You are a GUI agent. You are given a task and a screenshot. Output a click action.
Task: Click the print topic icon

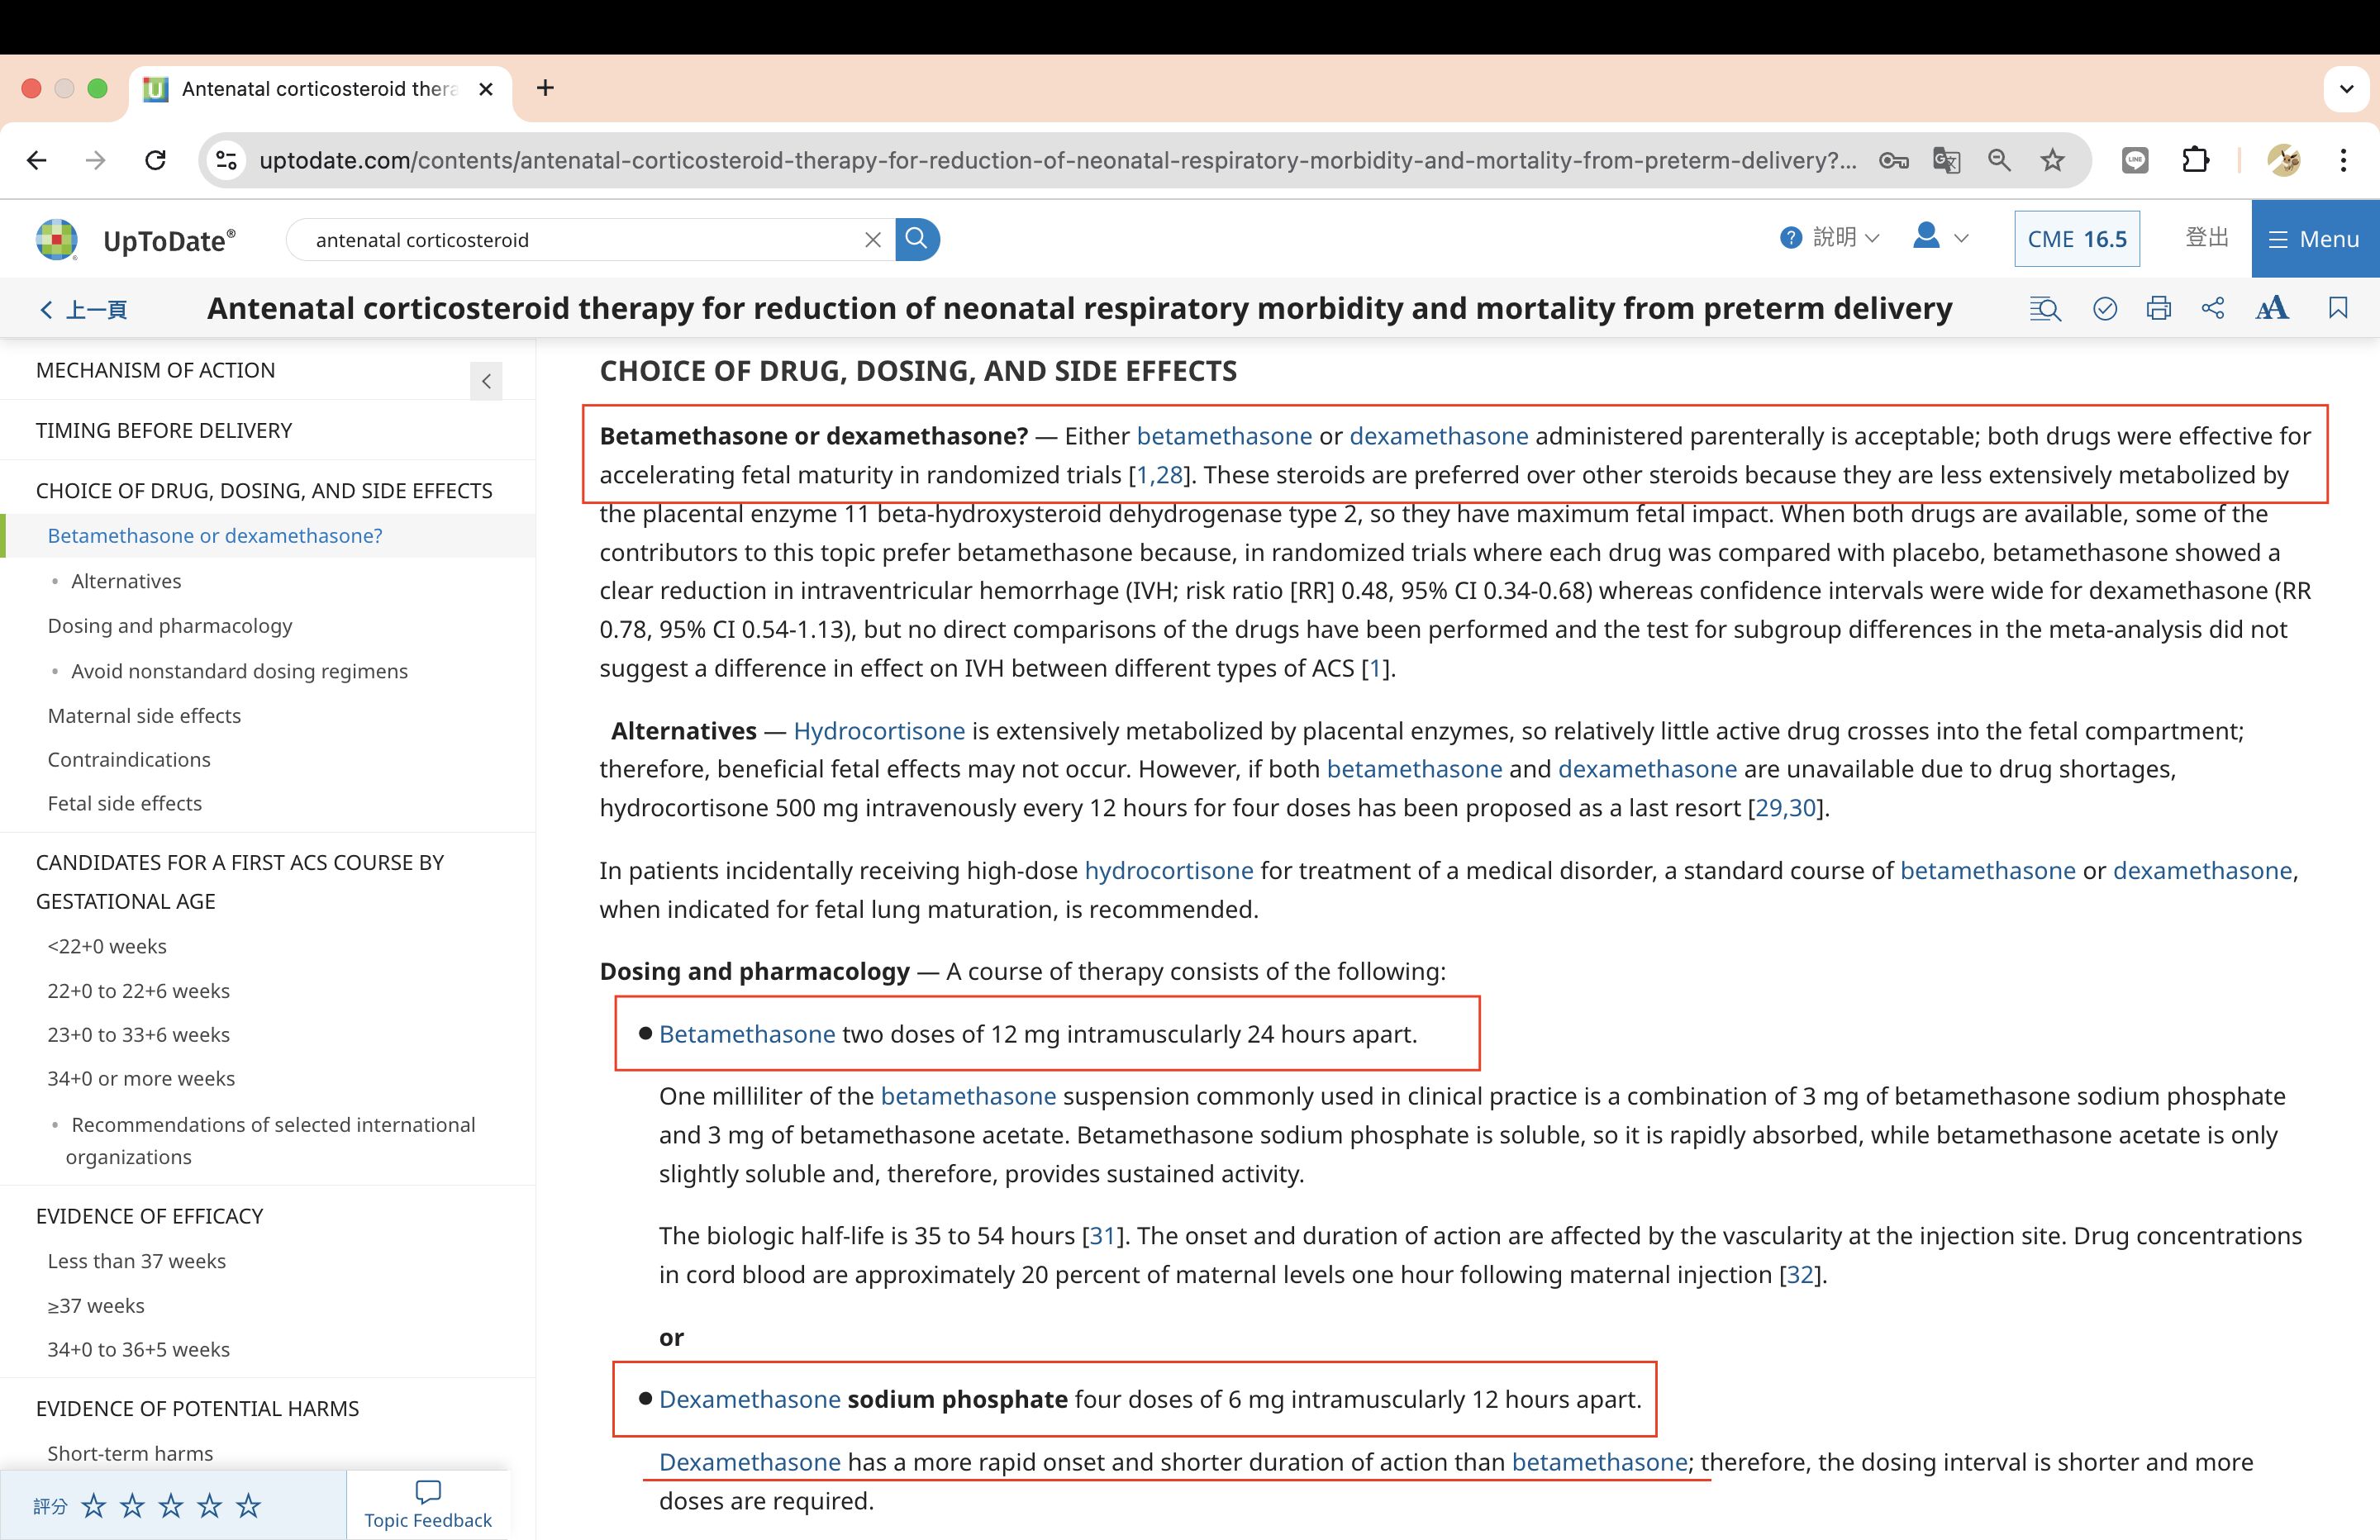click(2158, 308)
